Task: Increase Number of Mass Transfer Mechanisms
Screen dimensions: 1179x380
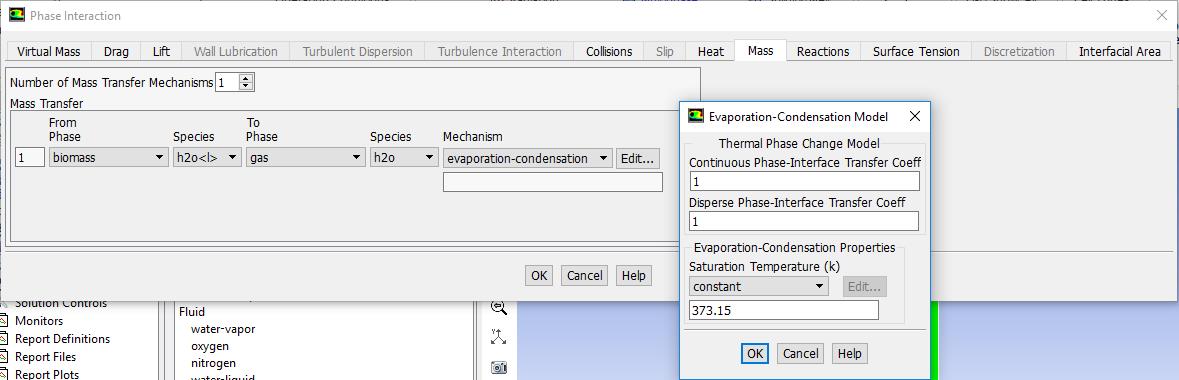Action: pyautogui.click(x=246, y=78)
